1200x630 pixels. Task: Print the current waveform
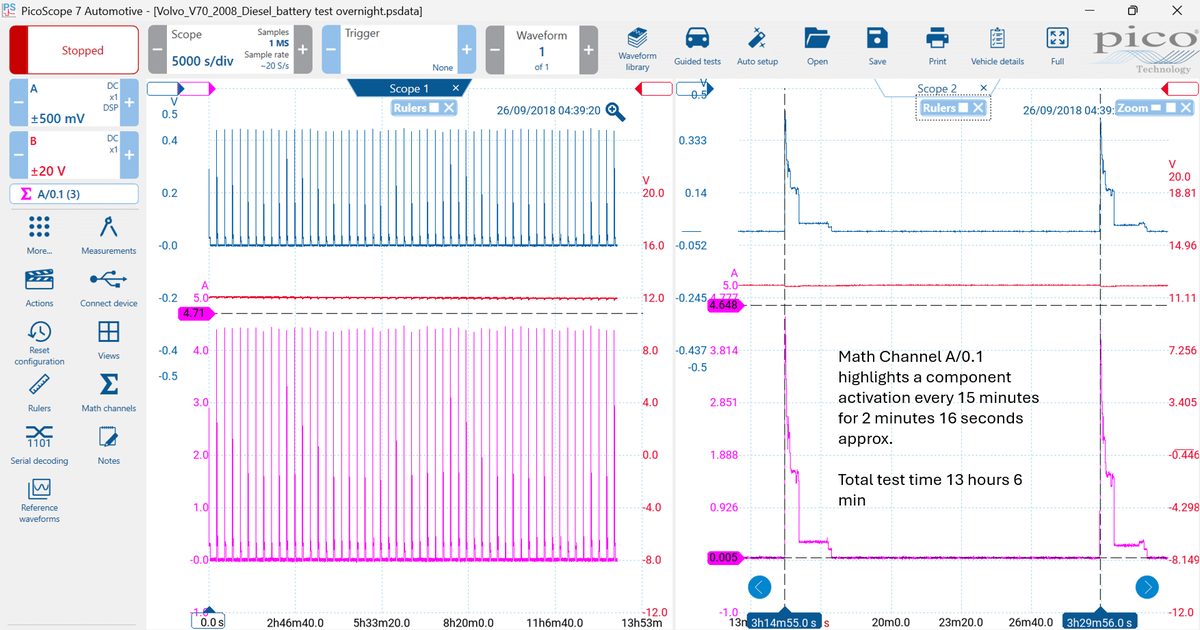click(x=937, y=48)
